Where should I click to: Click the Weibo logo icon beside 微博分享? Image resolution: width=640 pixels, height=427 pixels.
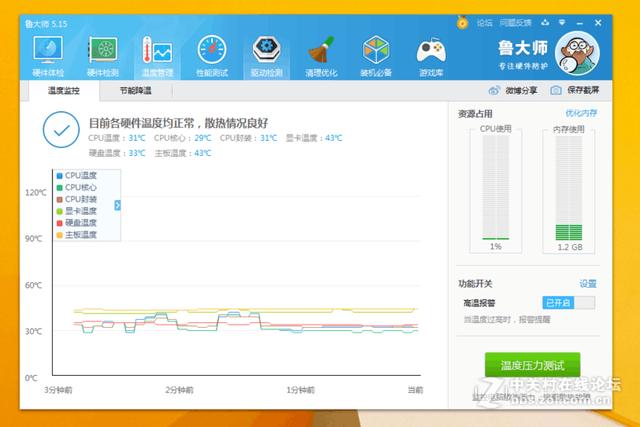point(494,90)
